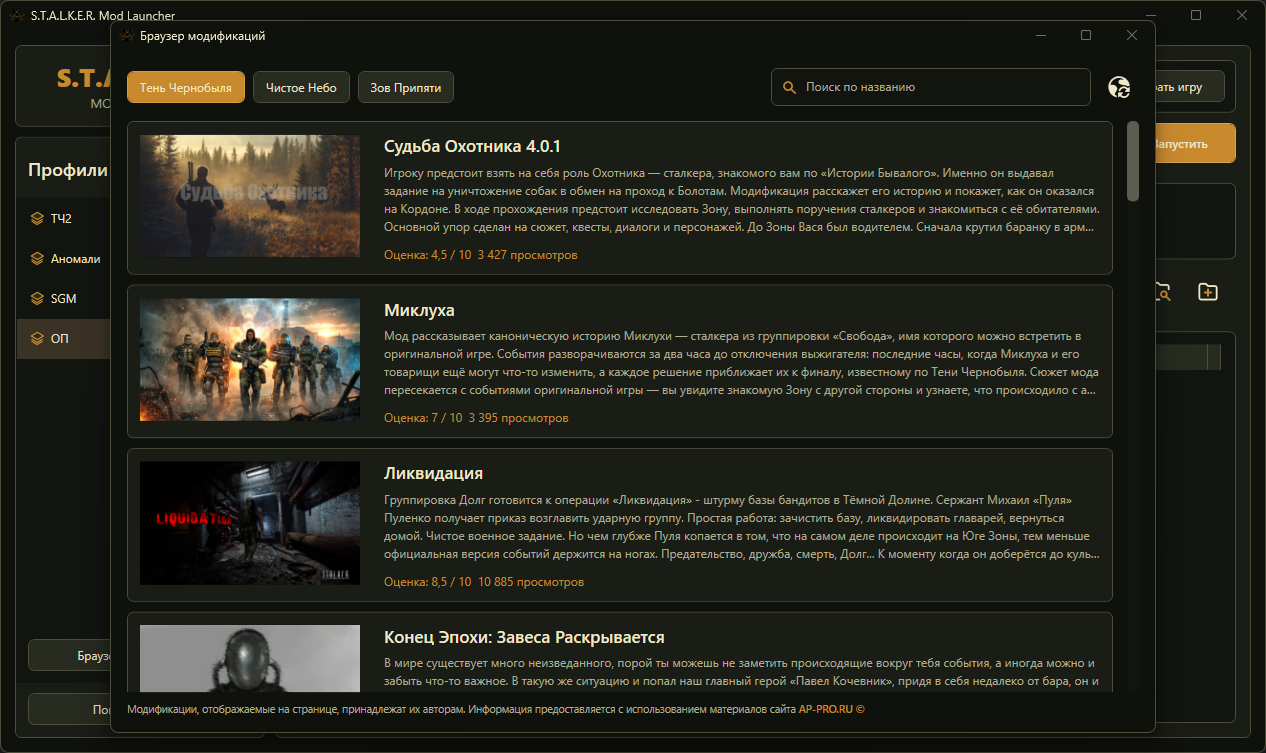Screen dimensions: 1266x753
Task: Click the Судьба Охотника 4.0.1 title
Action: pyautogui.click(x=473, y=146)
